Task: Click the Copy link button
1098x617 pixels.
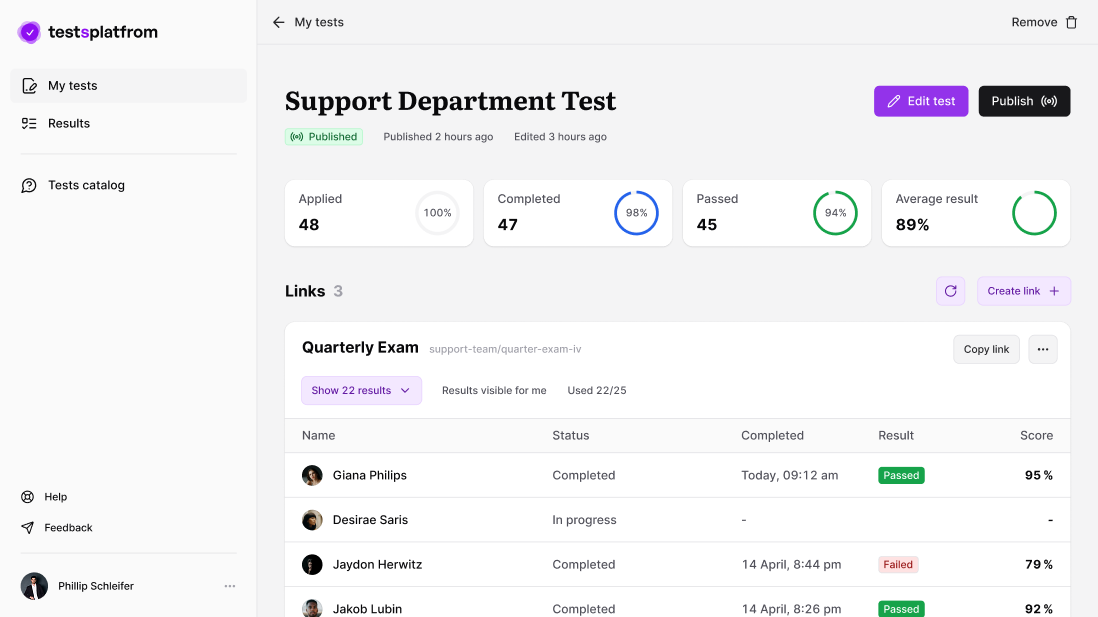Action: [x=986, y=349]
